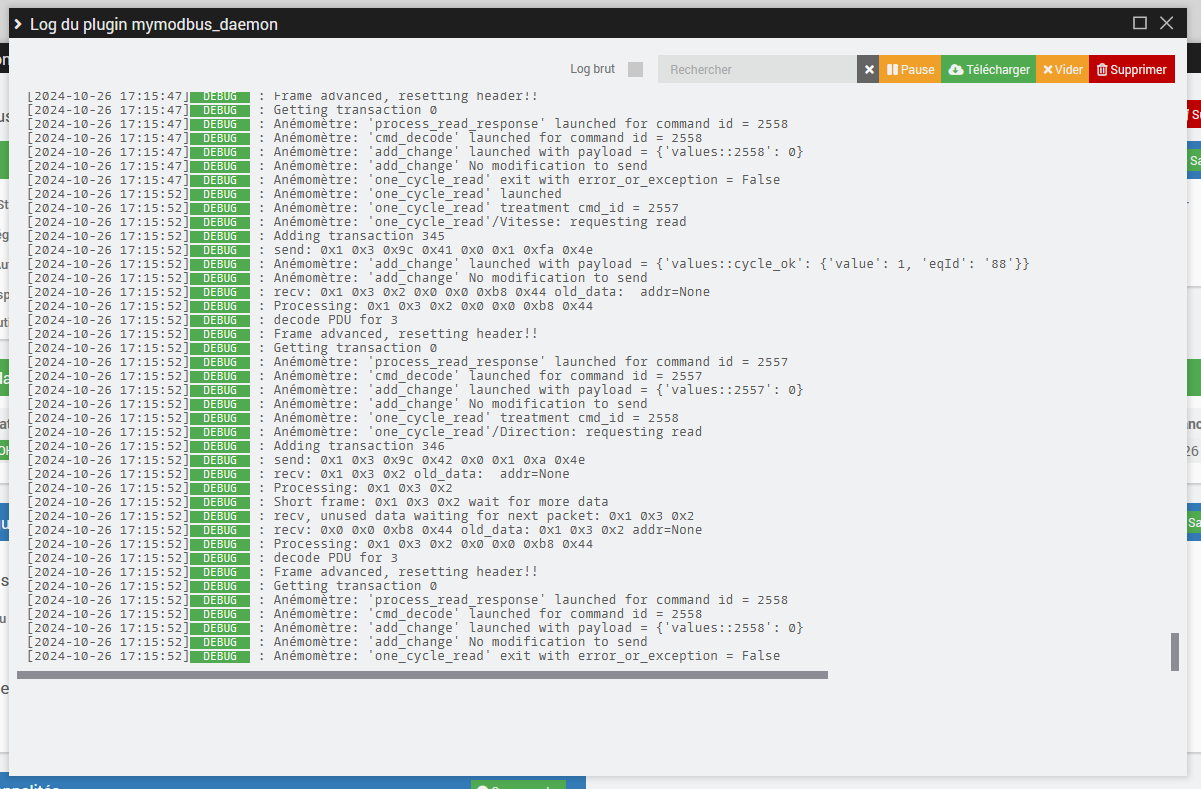Click the pause icon on the Pause button
Screen dimensions: 1201x789
[892, 70]
